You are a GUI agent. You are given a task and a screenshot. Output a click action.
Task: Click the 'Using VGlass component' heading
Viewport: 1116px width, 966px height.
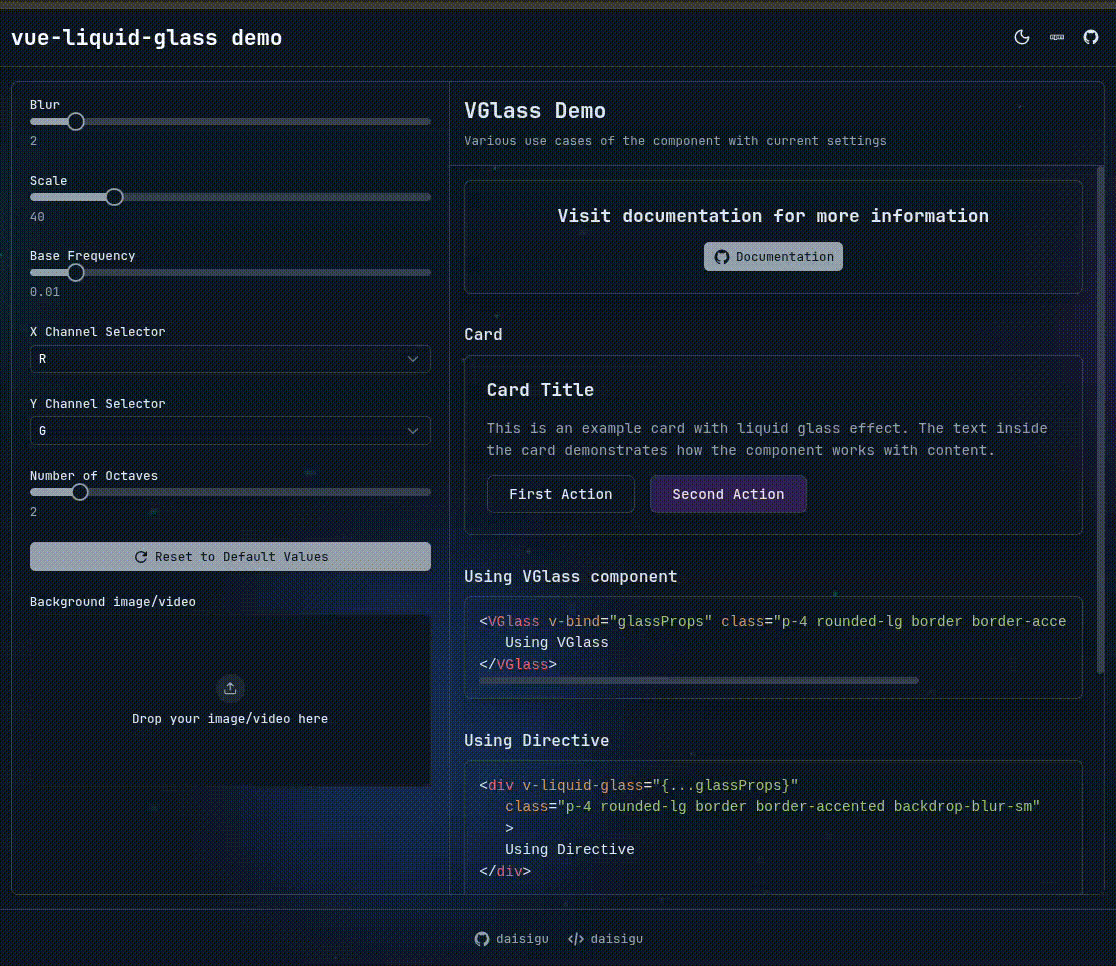tap(570, 577)
